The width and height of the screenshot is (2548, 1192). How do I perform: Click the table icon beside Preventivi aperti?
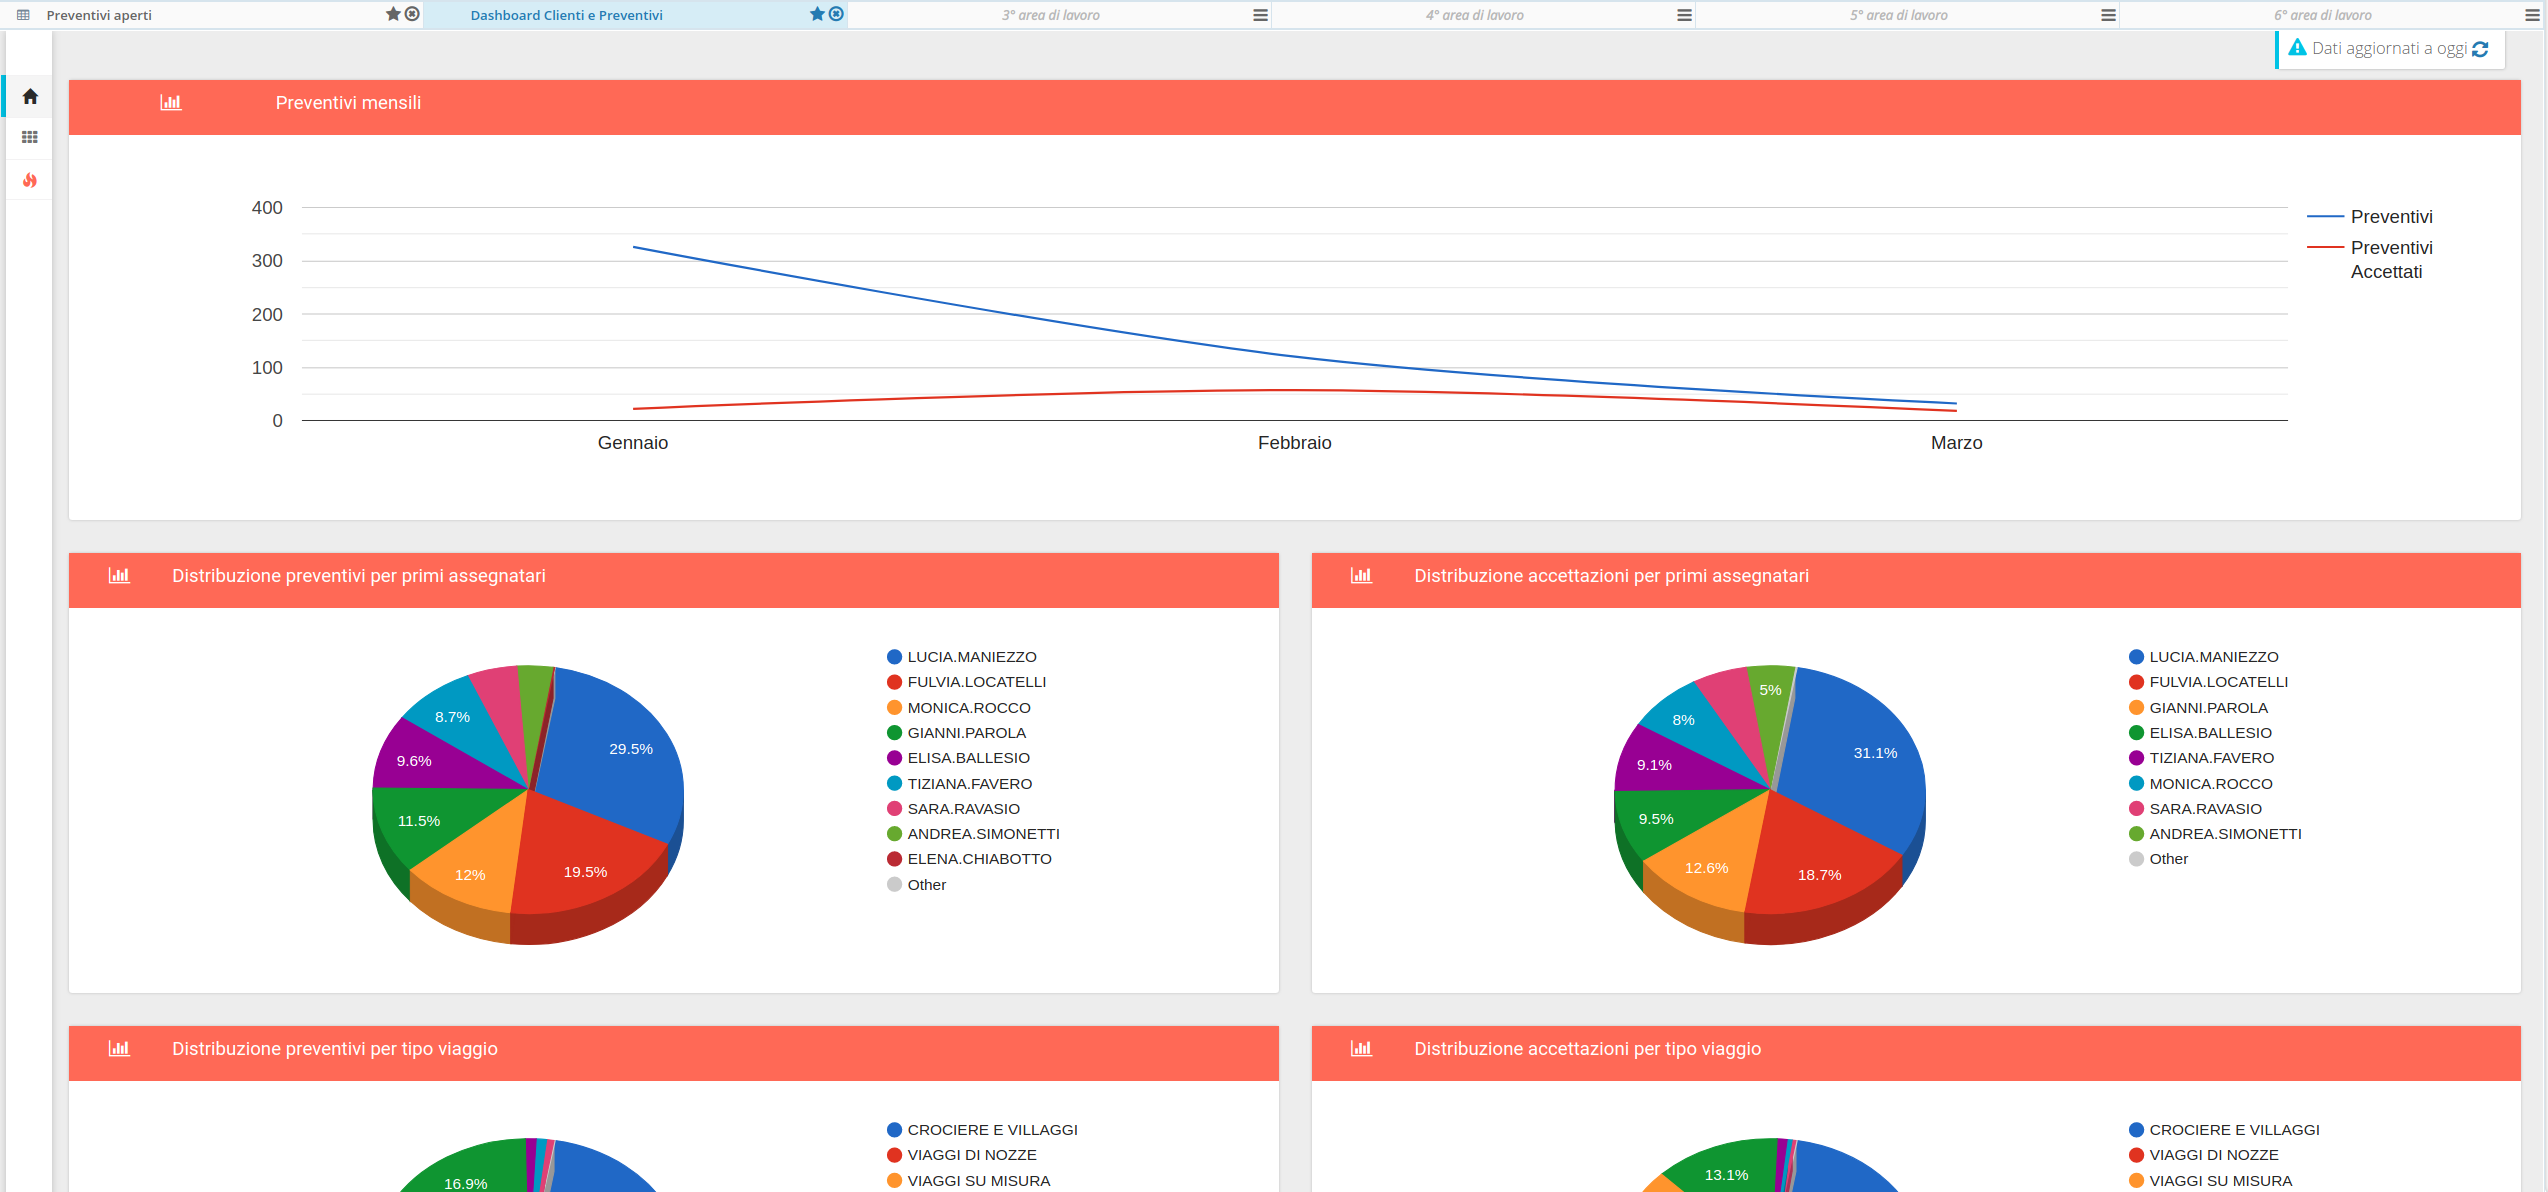23,15
